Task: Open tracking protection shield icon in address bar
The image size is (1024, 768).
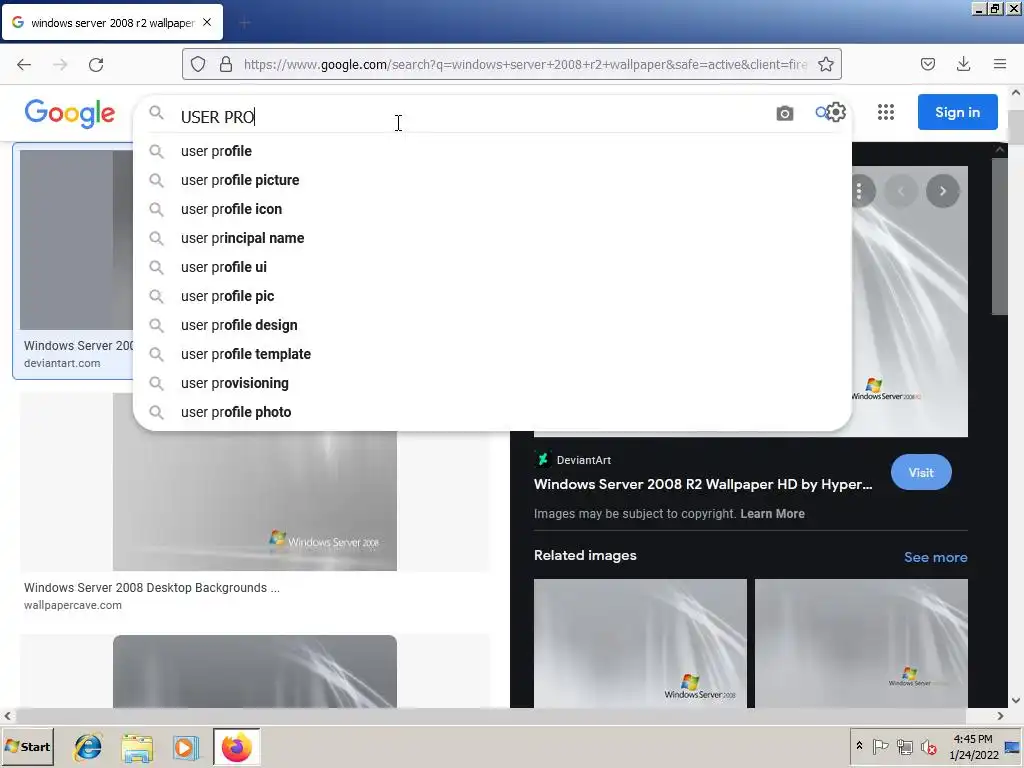Action: click(x=198, y=64)
